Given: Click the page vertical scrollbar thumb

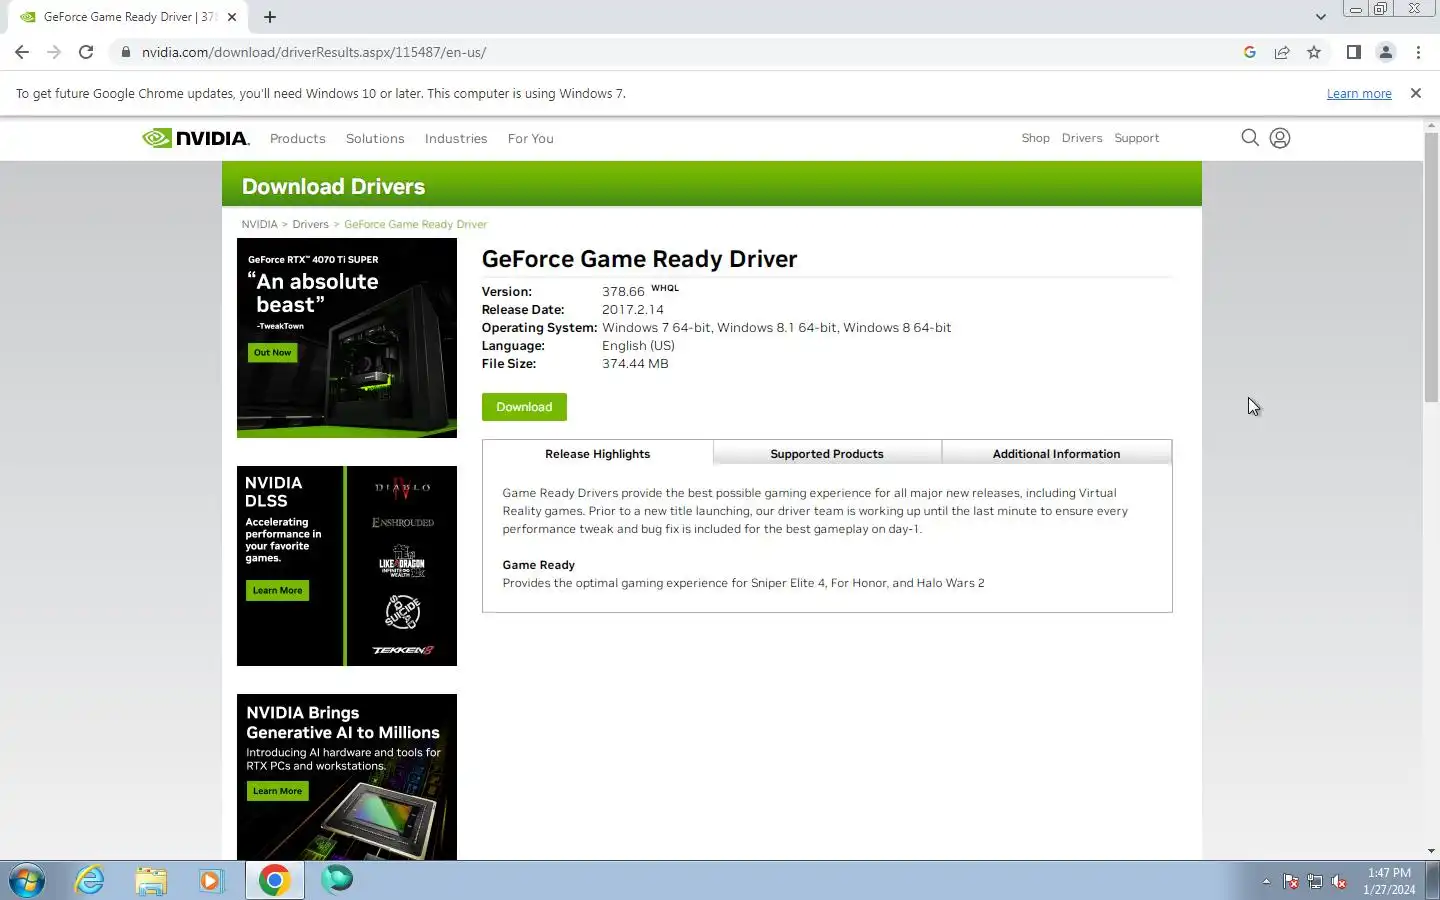Looking at the screenshot, I should pyautogui.click(x=1431, y=266).
